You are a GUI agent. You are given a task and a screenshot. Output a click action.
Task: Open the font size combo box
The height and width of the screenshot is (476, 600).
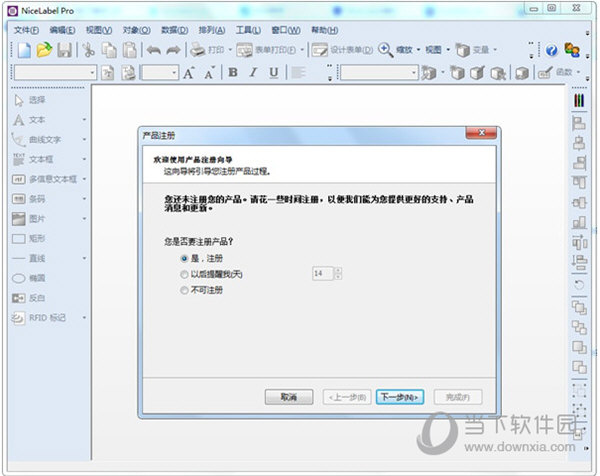tap(160, 72)
